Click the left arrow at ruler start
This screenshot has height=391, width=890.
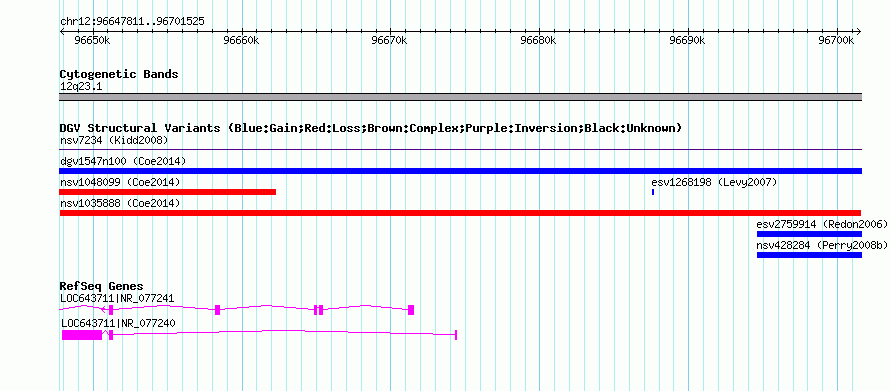(62, 32)
